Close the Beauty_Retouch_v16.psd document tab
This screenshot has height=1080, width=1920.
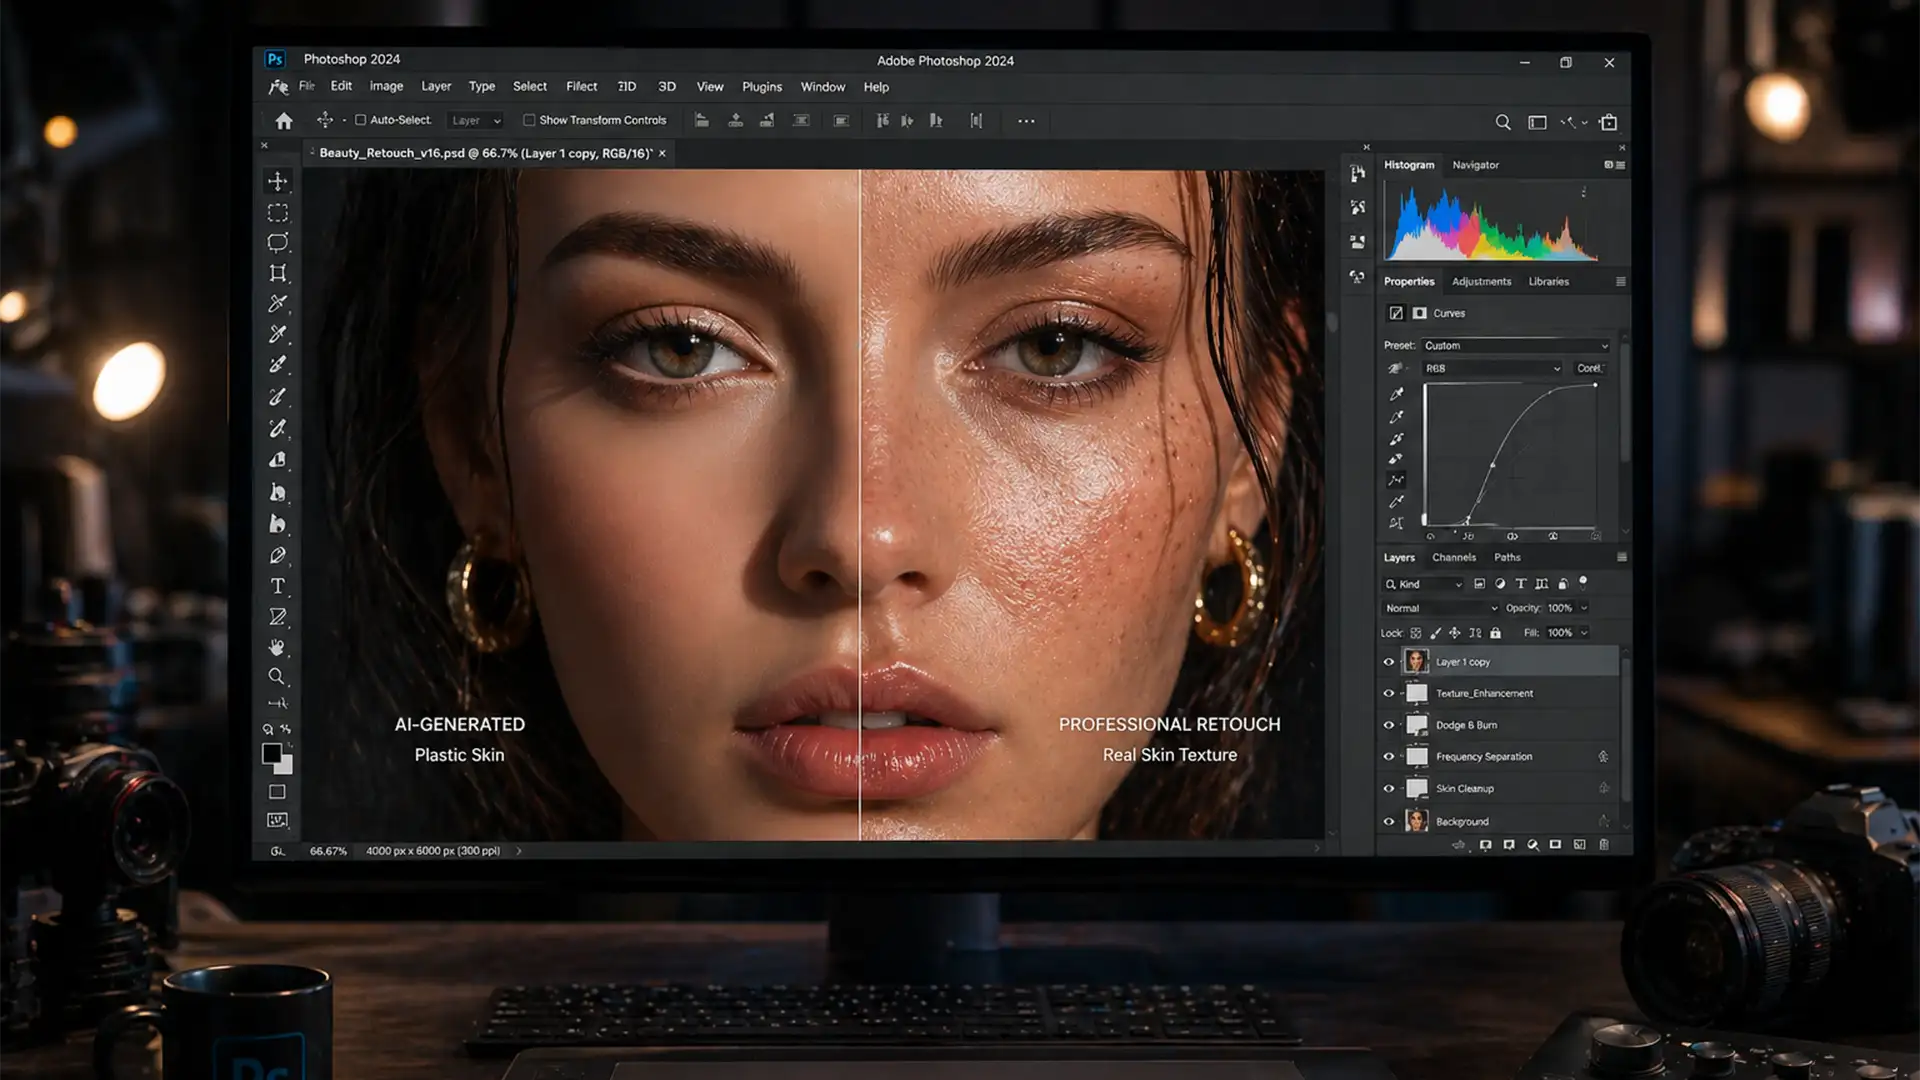[662, 153]
